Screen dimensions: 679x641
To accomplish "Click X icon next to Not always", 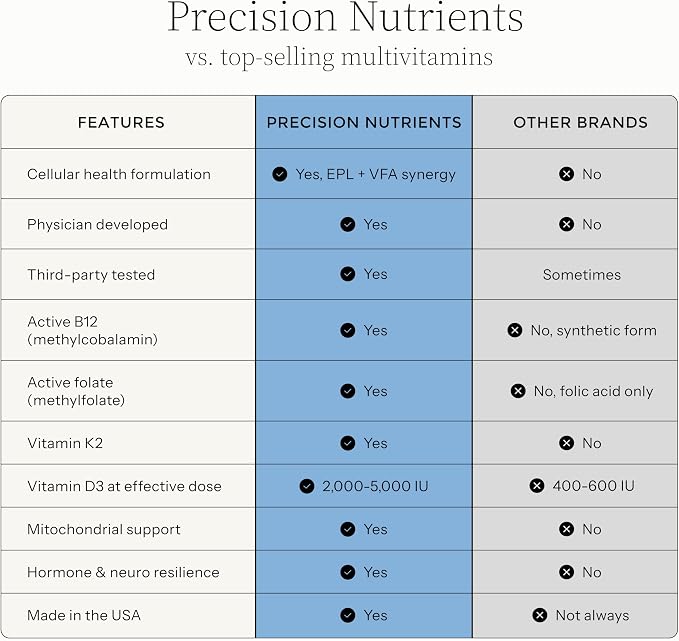I will coord(540,615).
